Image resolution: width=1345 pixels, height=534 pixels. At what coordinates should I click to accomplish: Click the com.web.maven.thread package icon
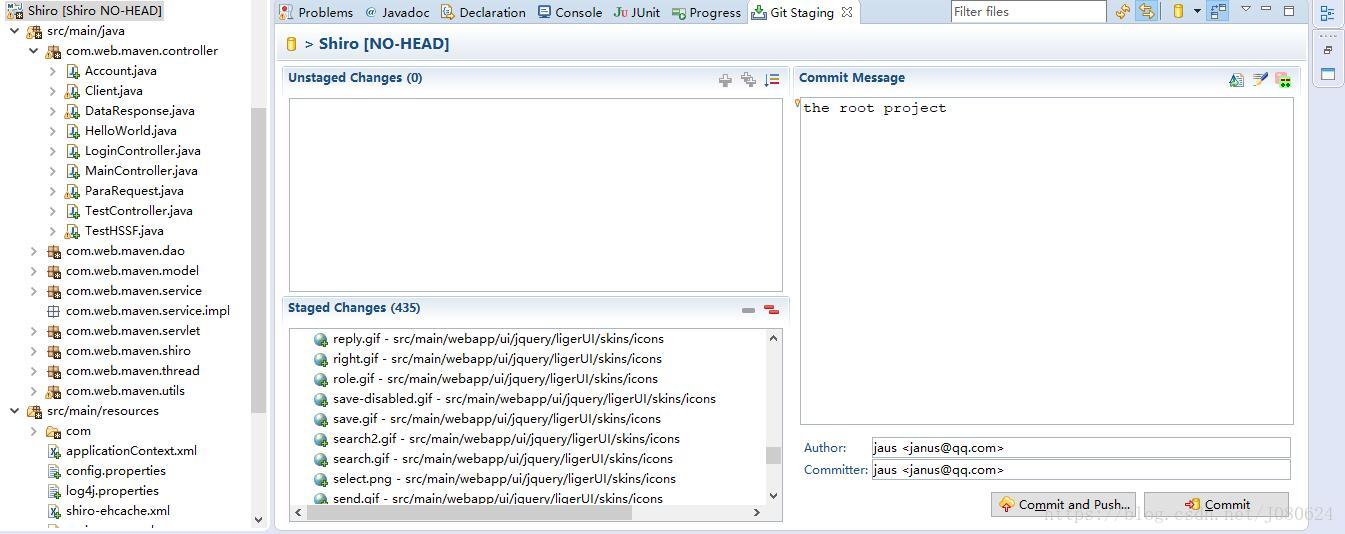54,371
